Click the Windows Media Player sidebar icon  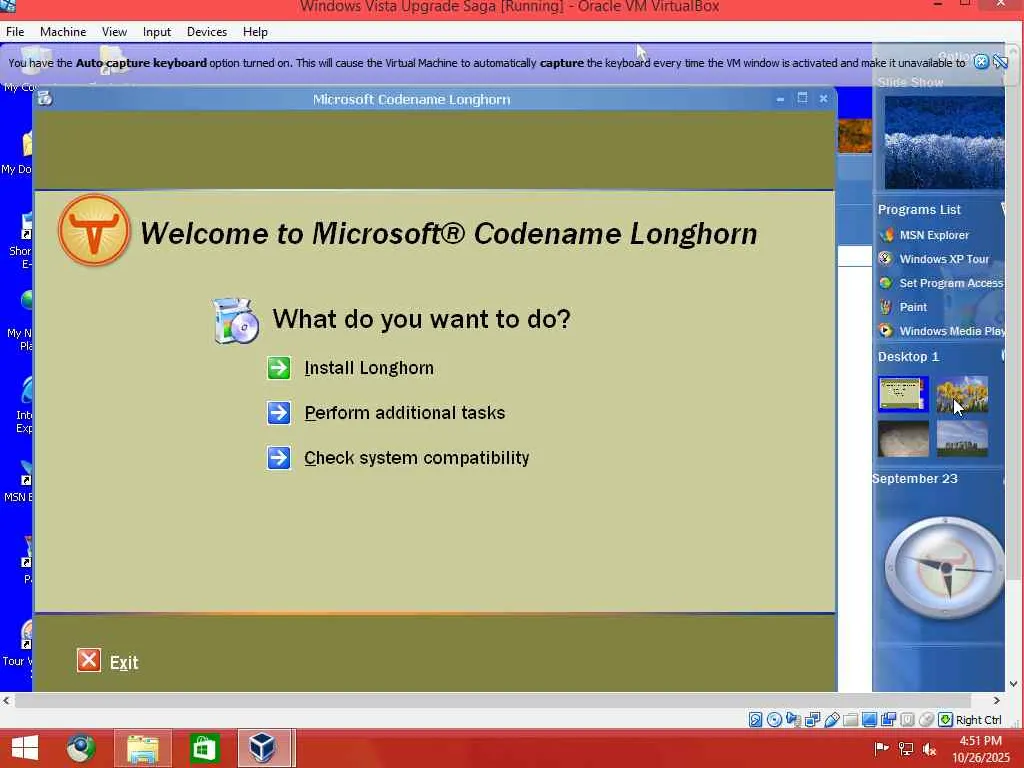886,330
